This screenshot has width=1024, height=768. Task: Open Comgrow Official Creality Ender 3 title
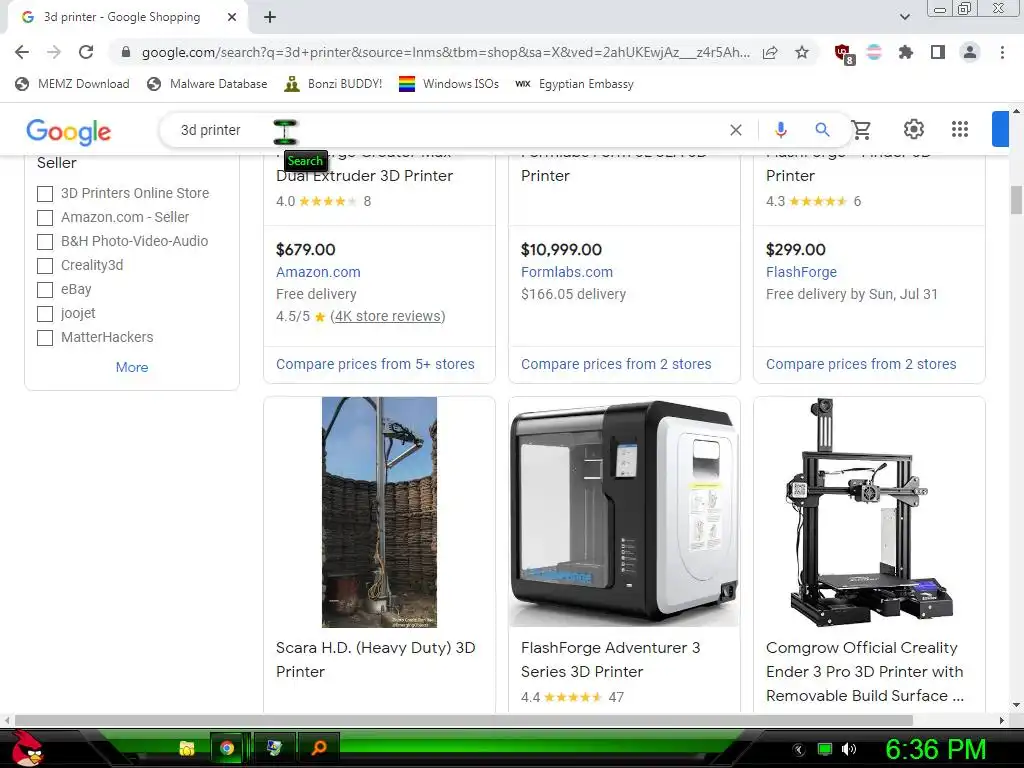pyautogui.click(x=865, y=671)
